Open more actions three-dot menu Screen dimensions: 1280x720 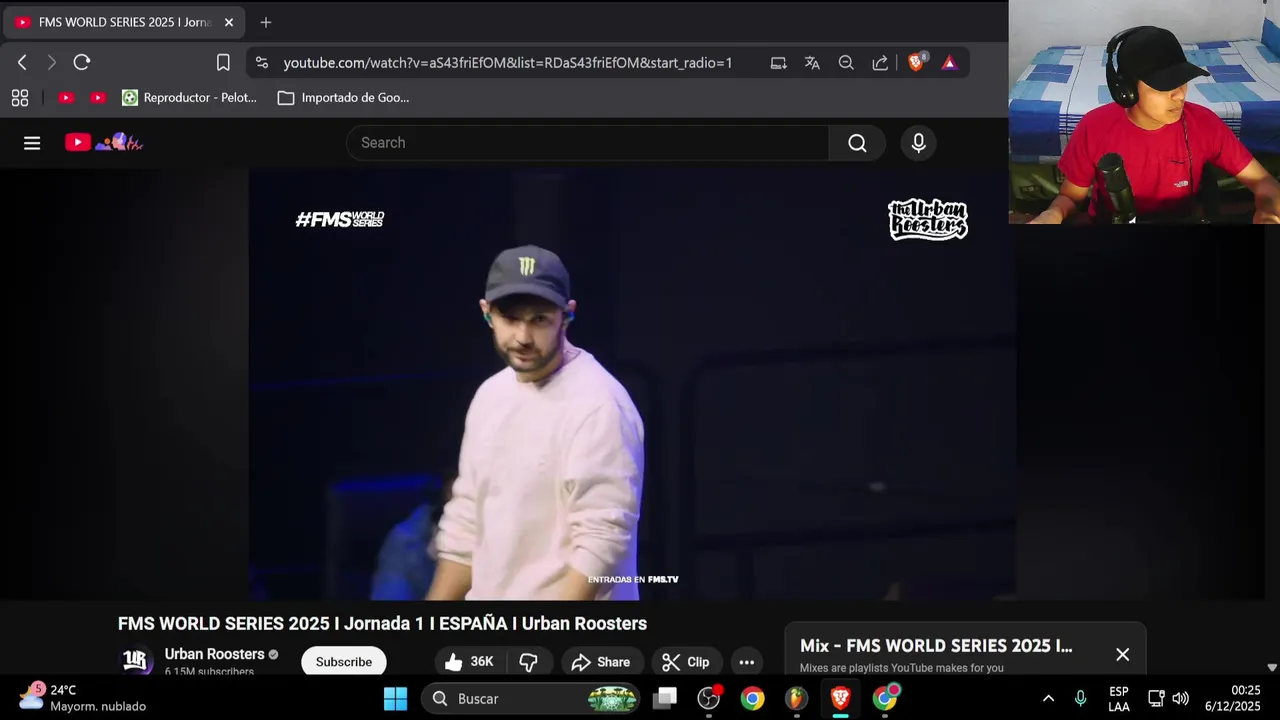747,662
